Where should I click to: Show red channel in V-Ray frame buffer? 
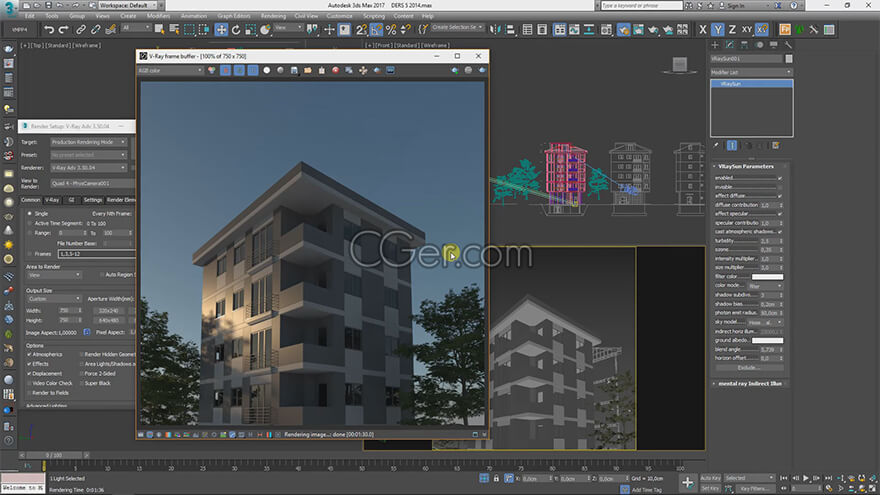click(x=226, y=70)
